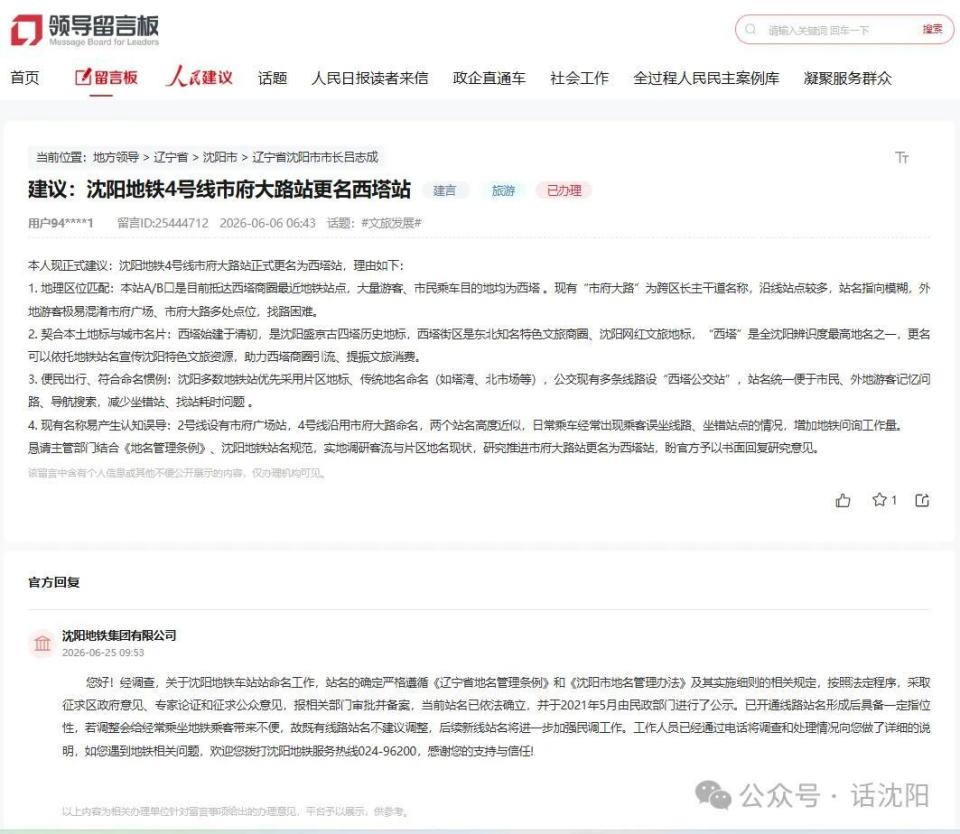Favorite the message with star icon
960x834 pixels.
coord(879,500)
